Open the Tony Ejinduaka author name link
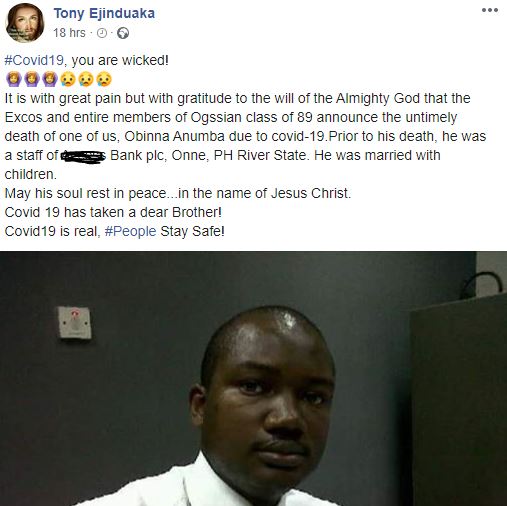 (x=104, y=13)
